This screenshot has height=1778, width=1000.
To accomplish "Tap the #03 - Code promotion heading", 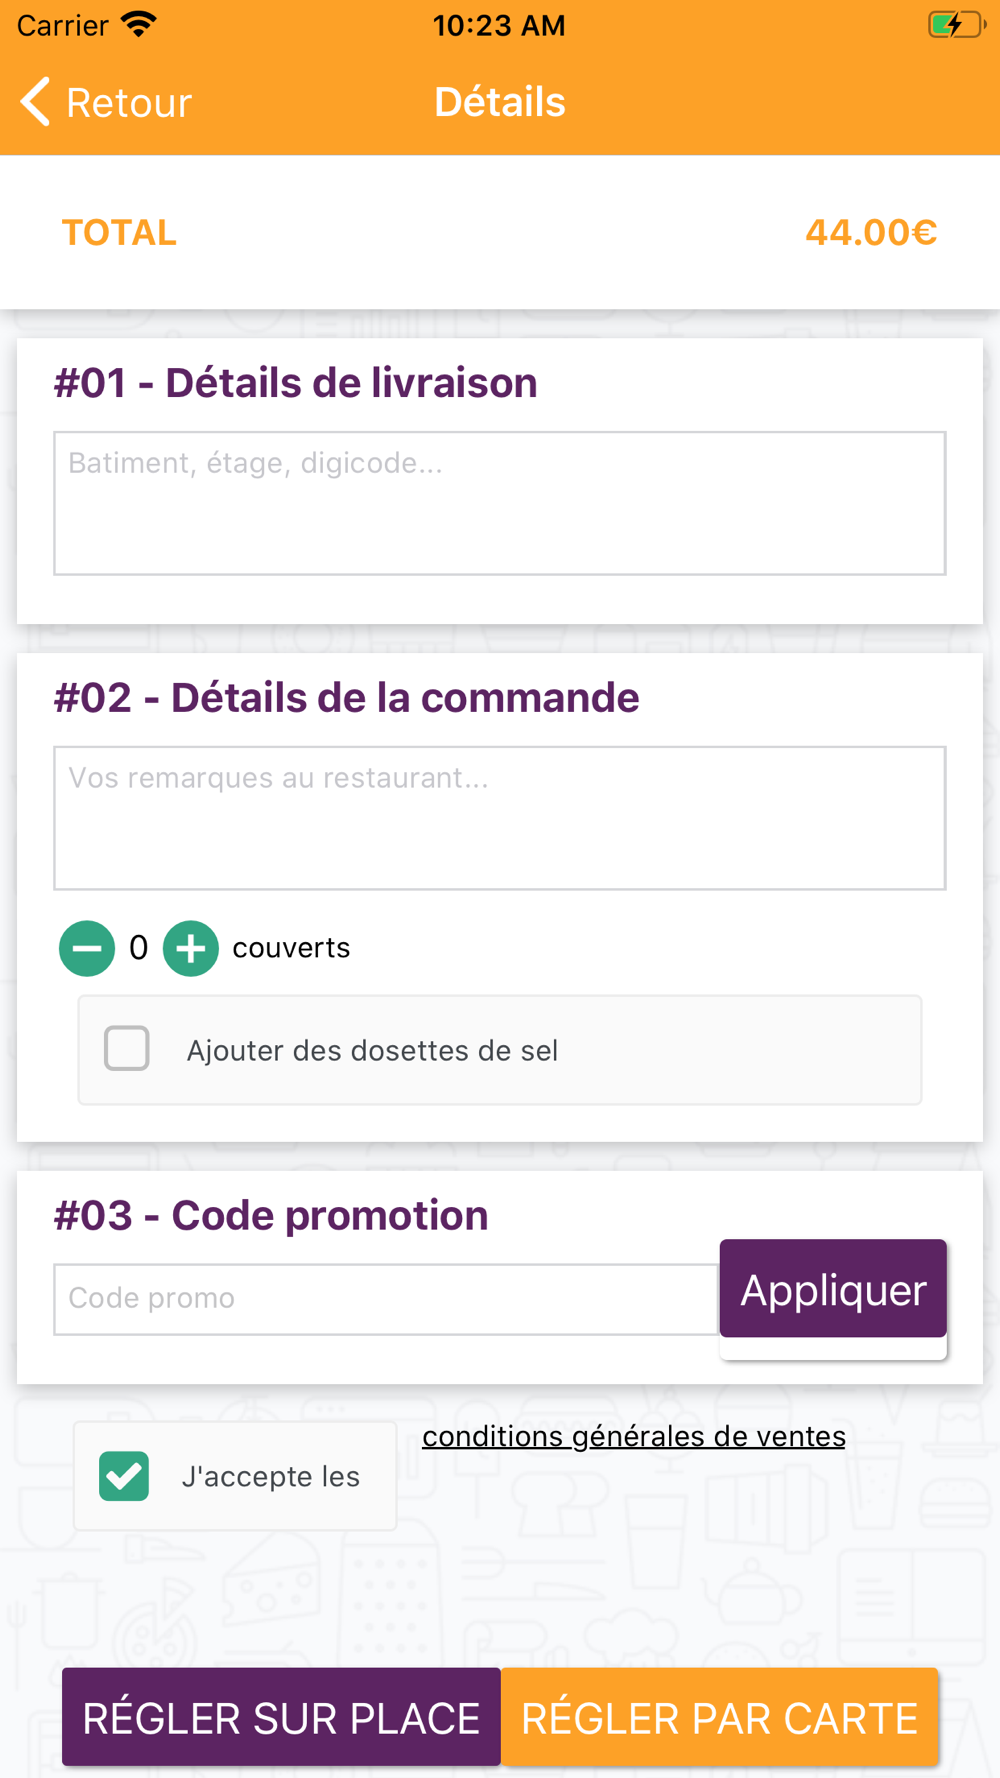I will 271,1215.
